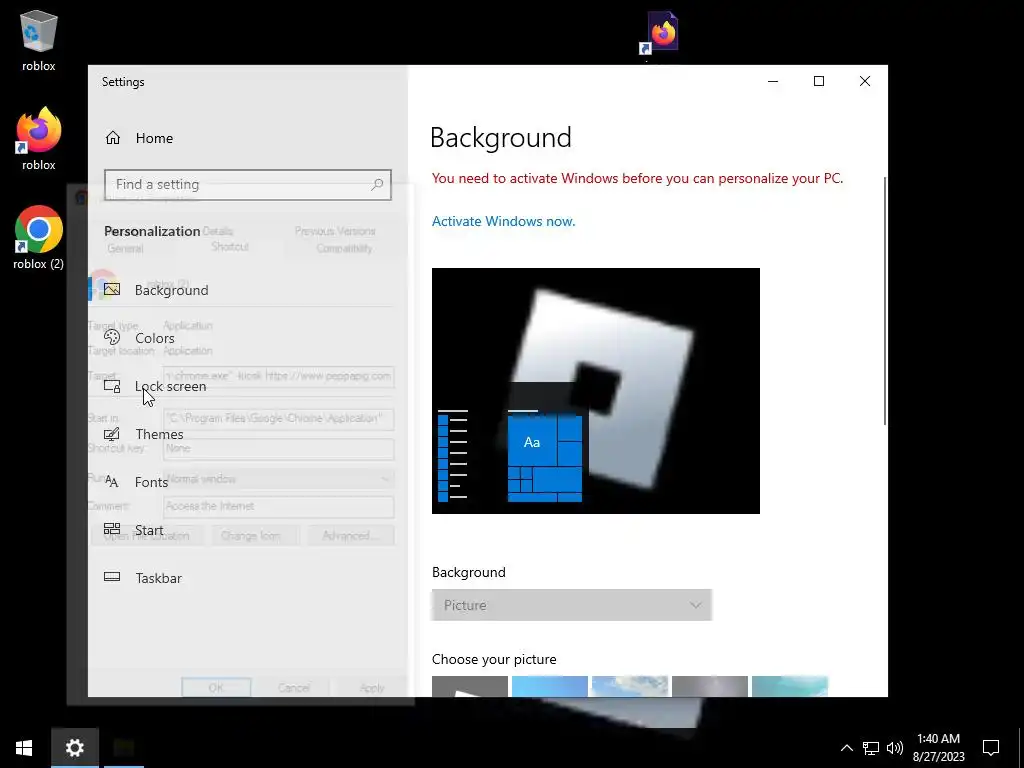Viewport: 1024px width, 768px height.
Task: Select the Chrome roblox (2) desktop shortcut
Action: tap(39, 238)
